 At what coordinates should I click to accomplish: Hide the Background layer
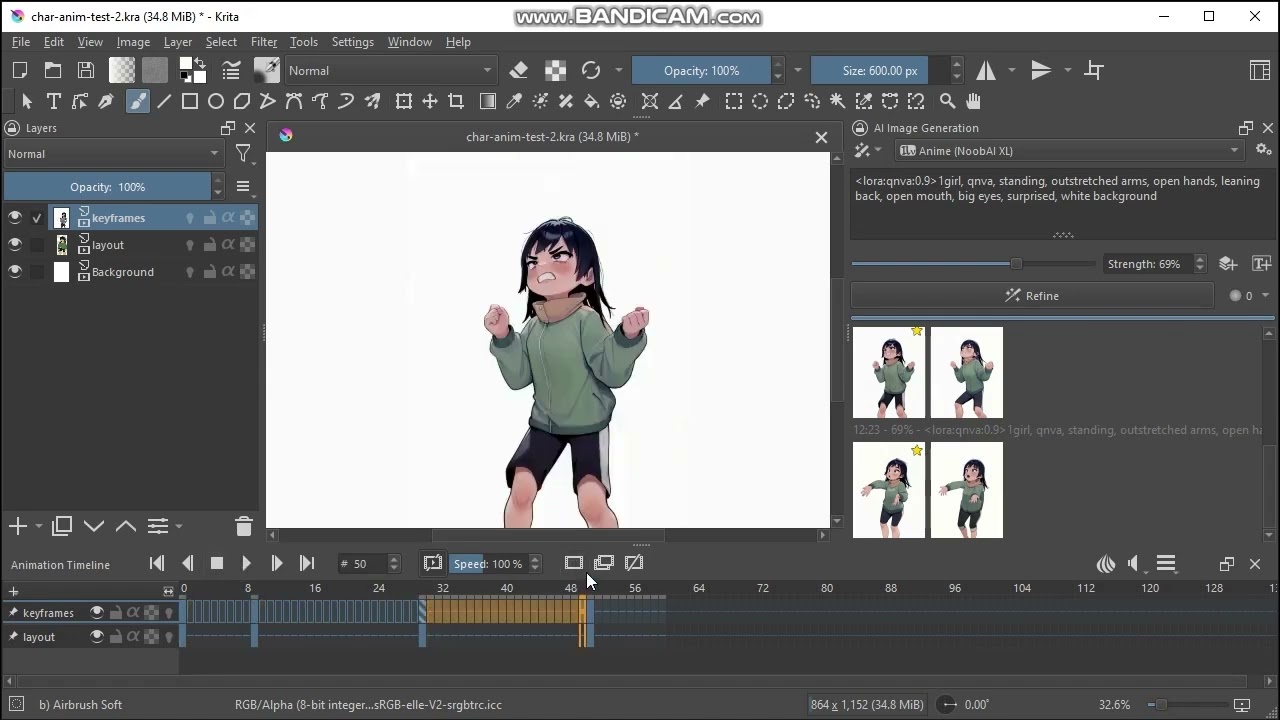point(15,272)
